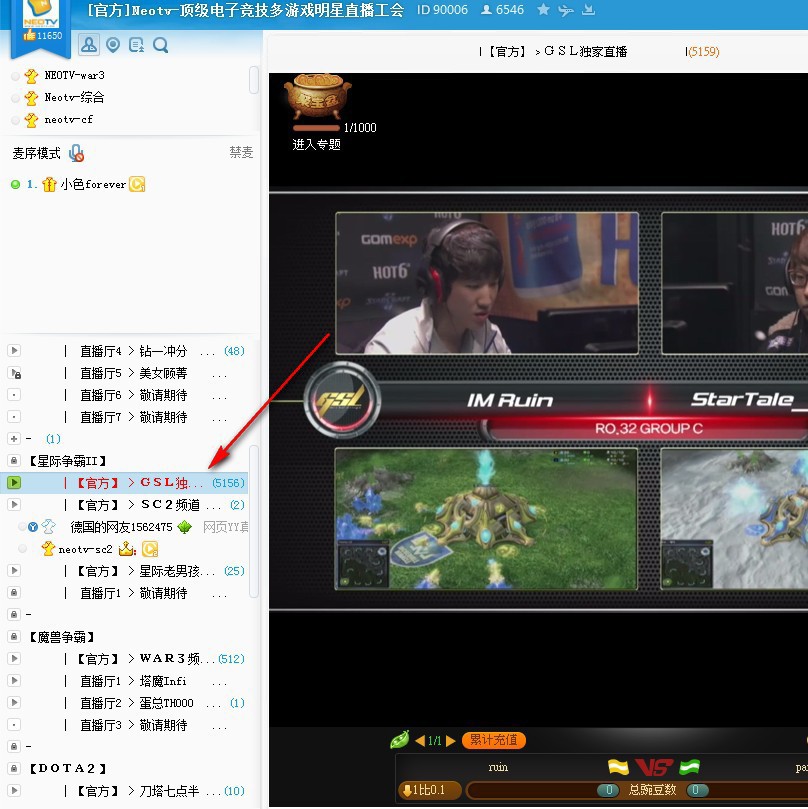
Task: Click the green bean icon below the video
Action: click(x=400, y=740)
